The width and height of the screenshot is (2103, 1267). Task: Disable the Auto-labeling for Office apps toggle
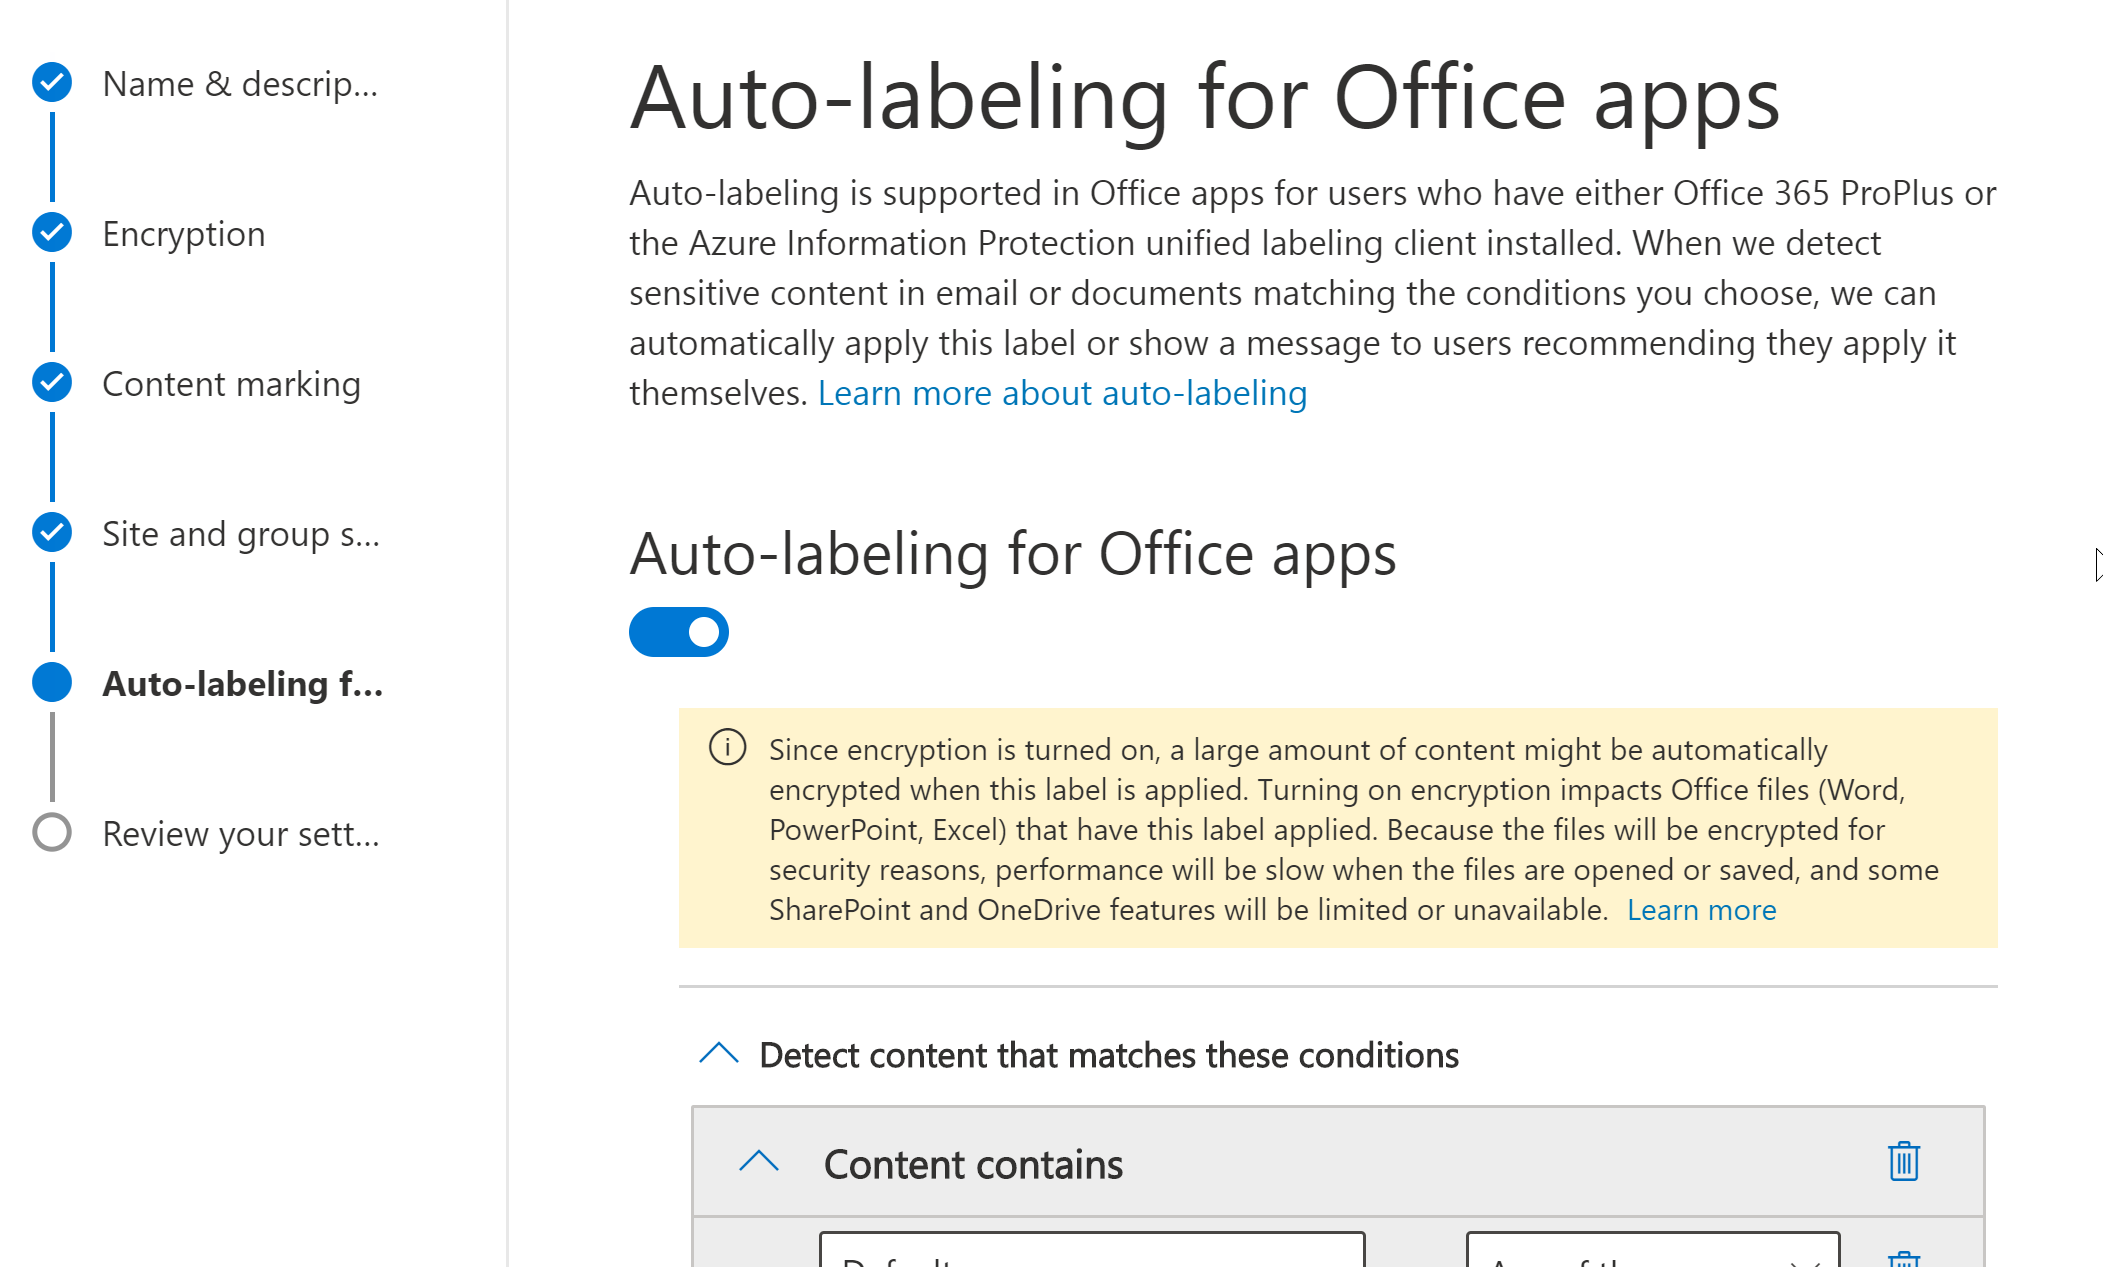click(679, 631)
